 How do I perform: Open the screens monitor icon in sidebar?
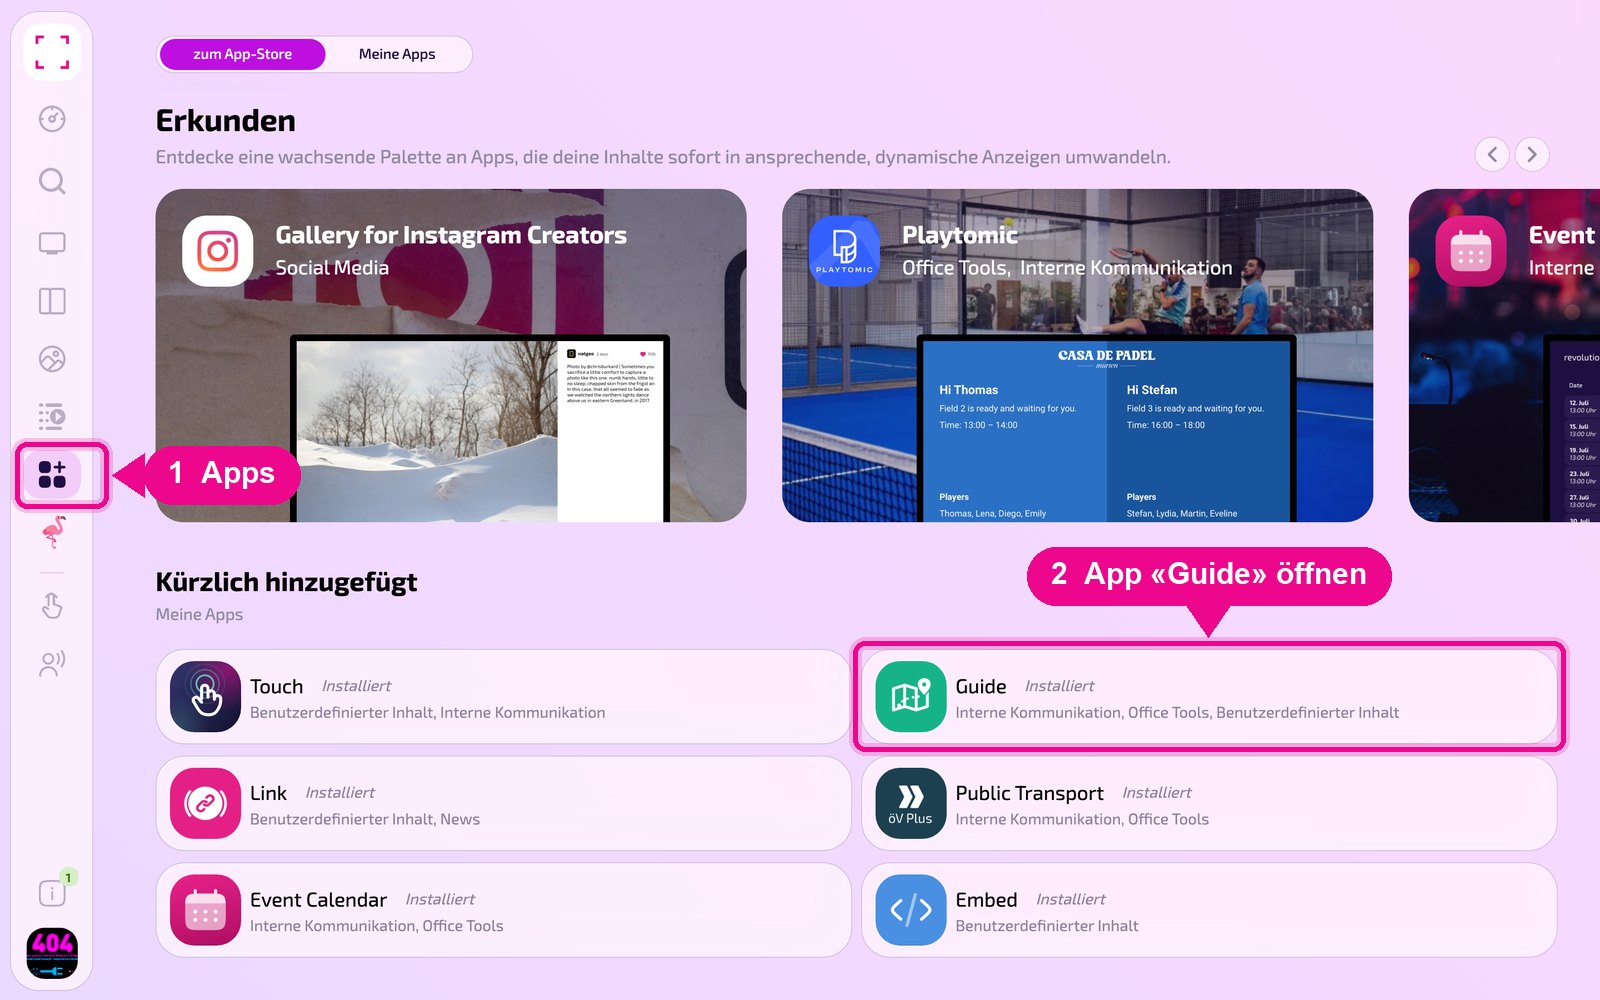[52, 243]
